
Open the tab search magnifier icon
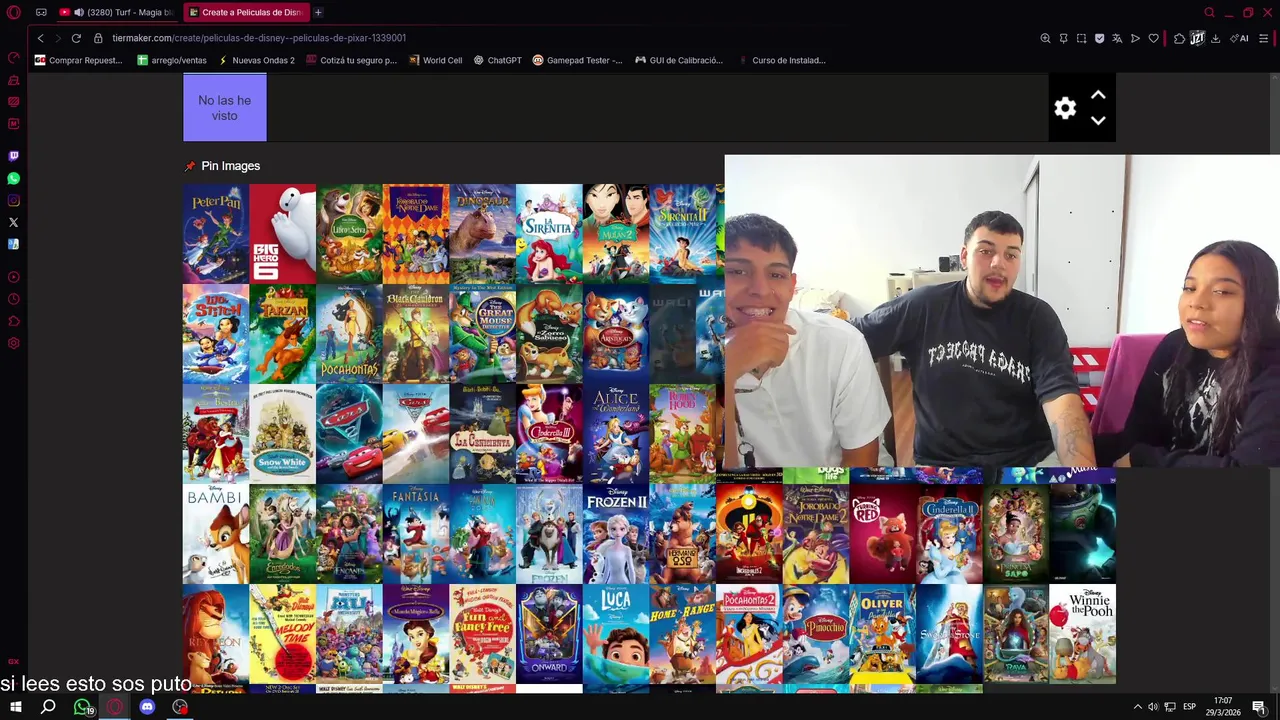(x=1209, y=12)
